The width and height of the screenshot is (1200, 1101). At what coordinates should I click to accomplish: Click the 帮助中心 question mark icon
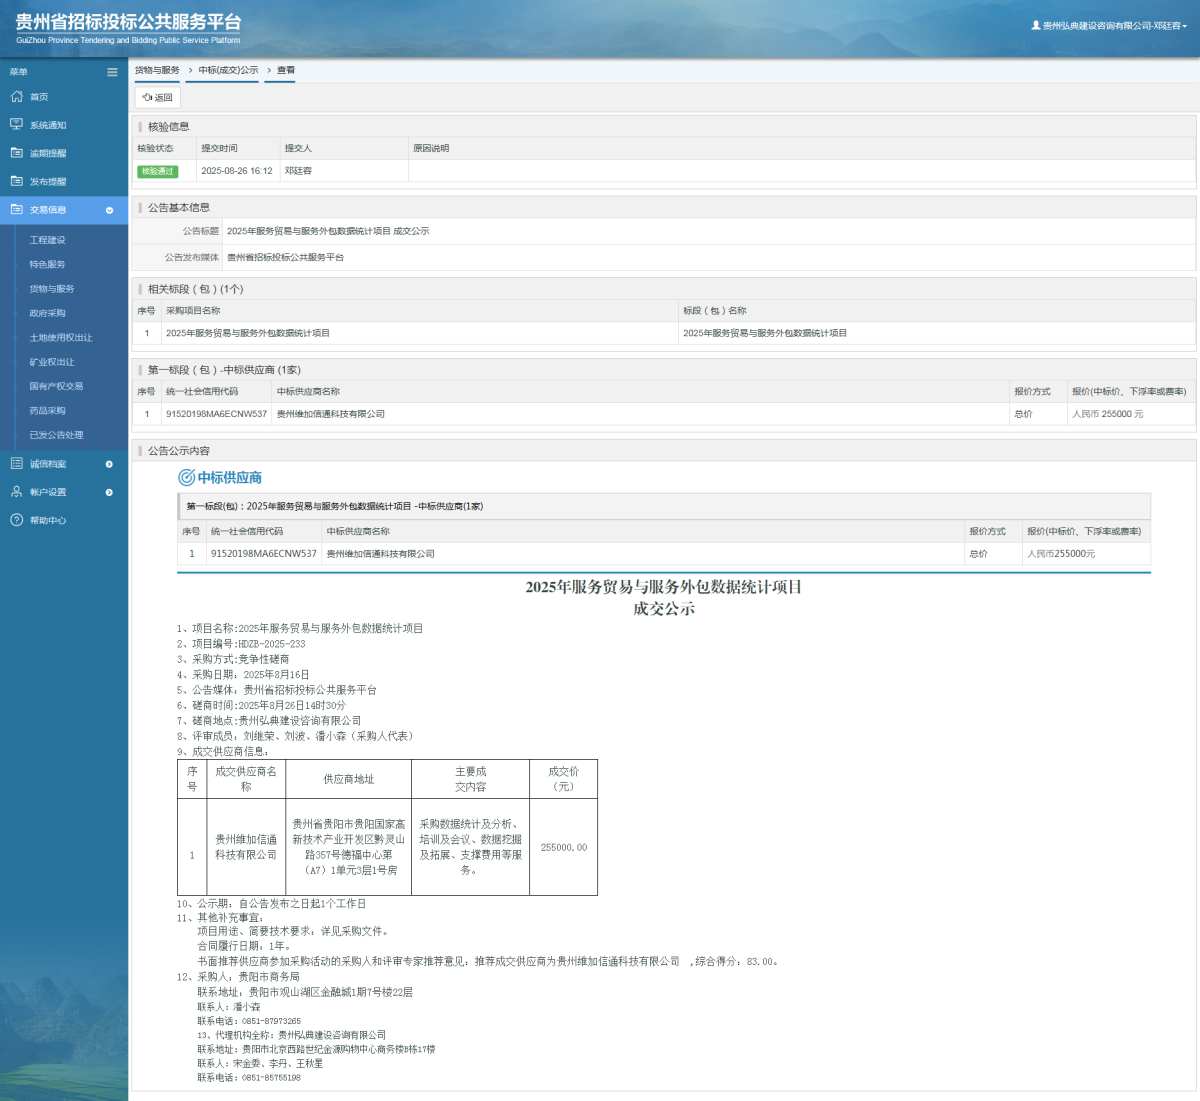pyautogui.click(x=16, y=520)
